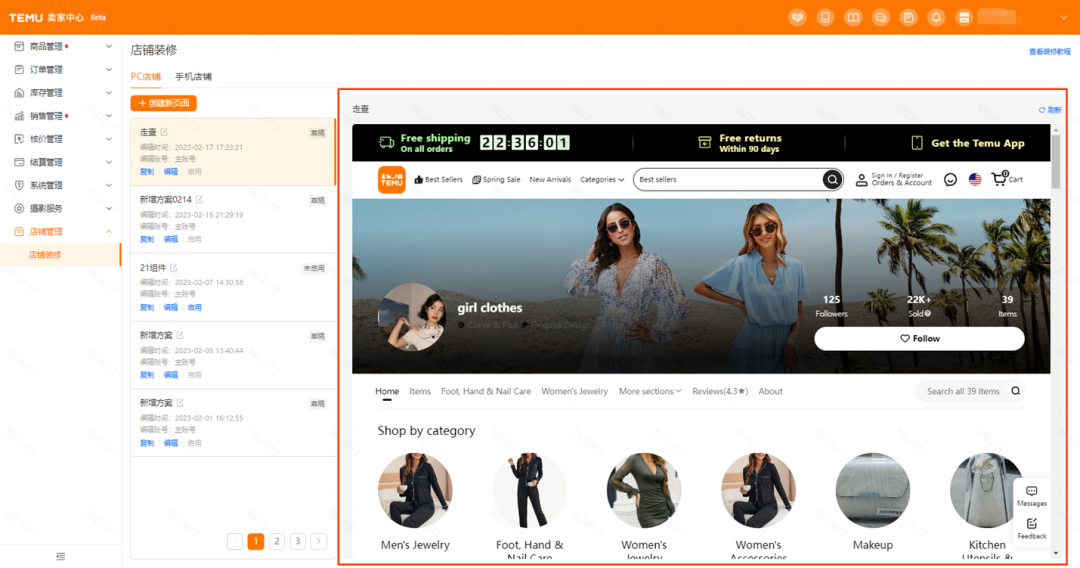Select the Items tab in store preview

(420, 392)
